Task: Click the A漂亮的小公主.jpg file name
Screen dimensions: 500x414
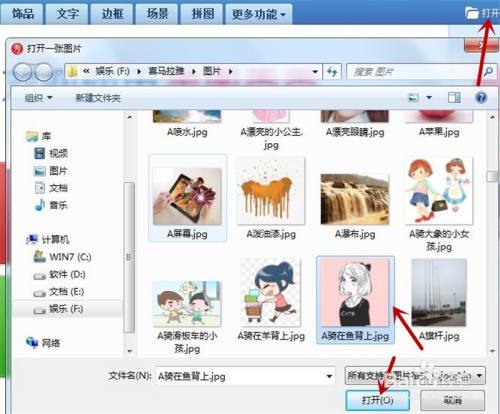Action: [x=271, y=138]
